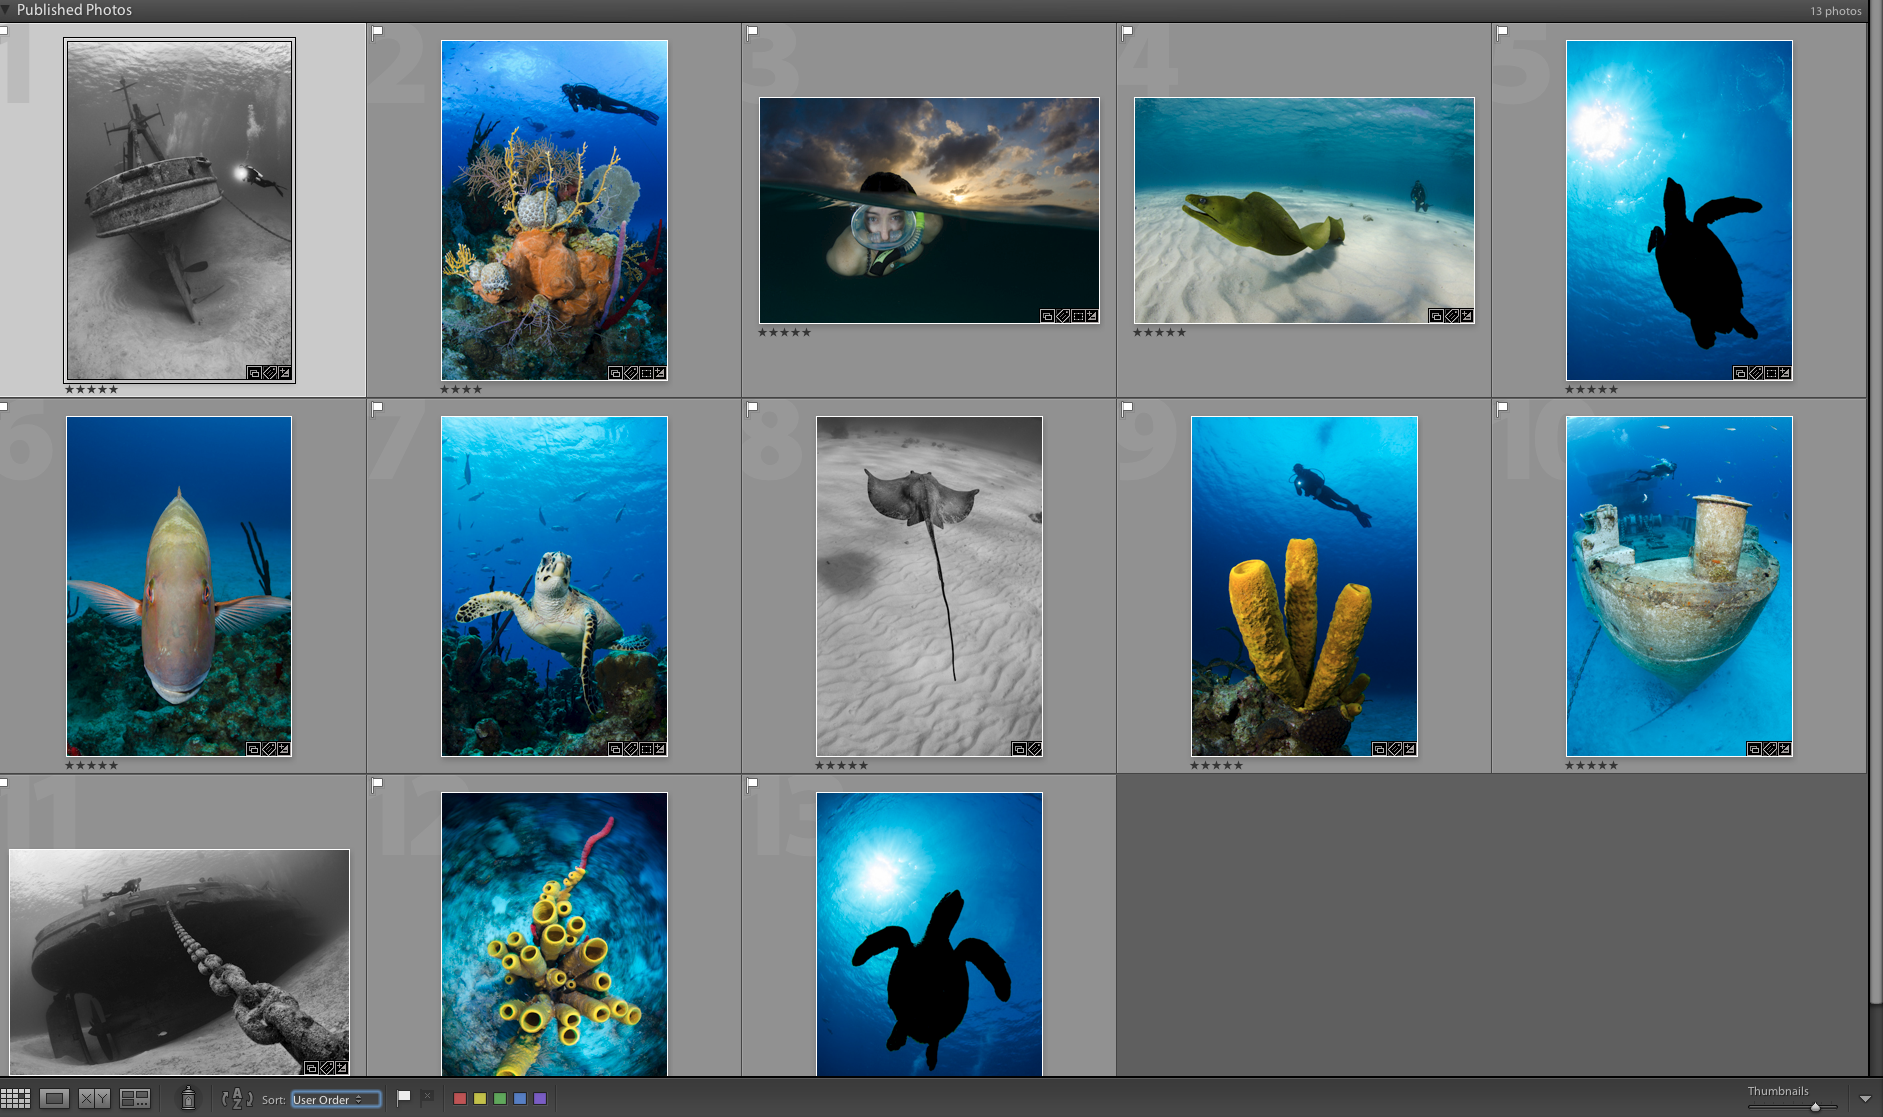Open the Compare view

pyautogui.click(x=95, y=1098)
